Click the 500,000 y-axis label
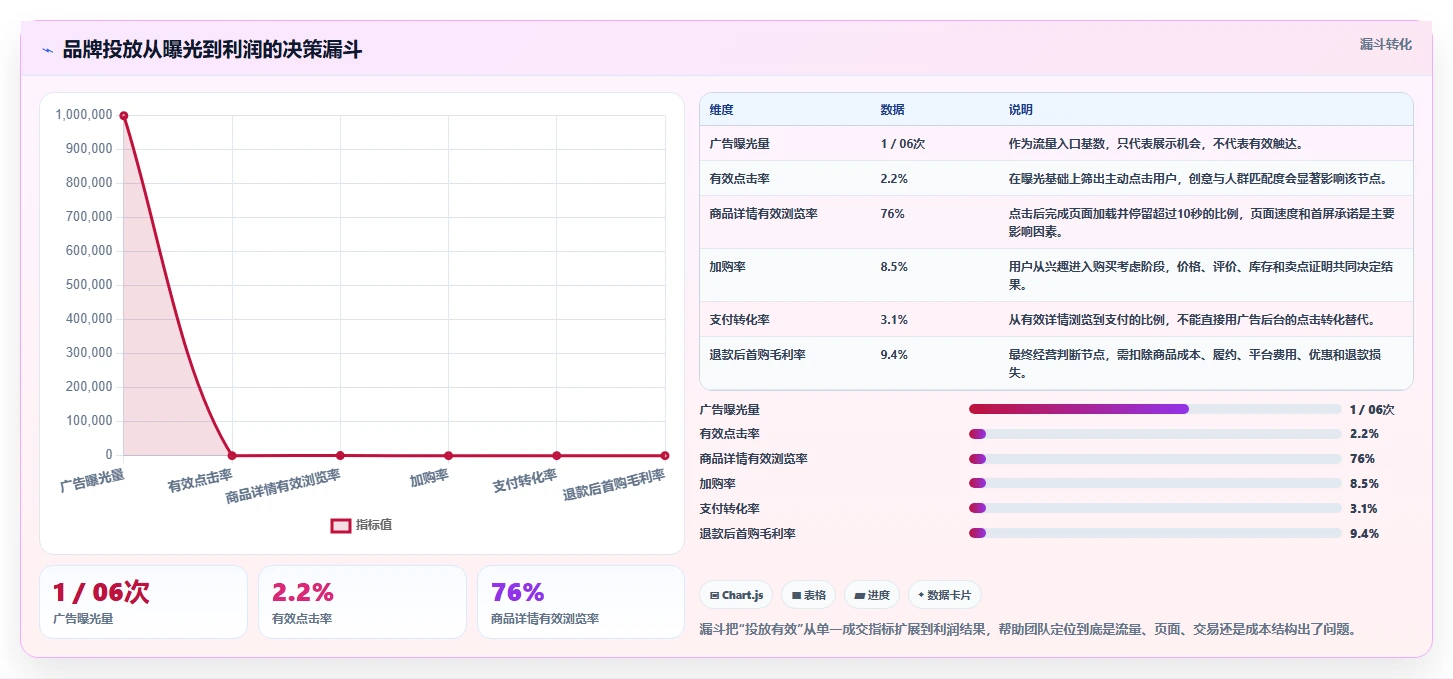Screen dimensions: 1453x679 pos(87,285)
